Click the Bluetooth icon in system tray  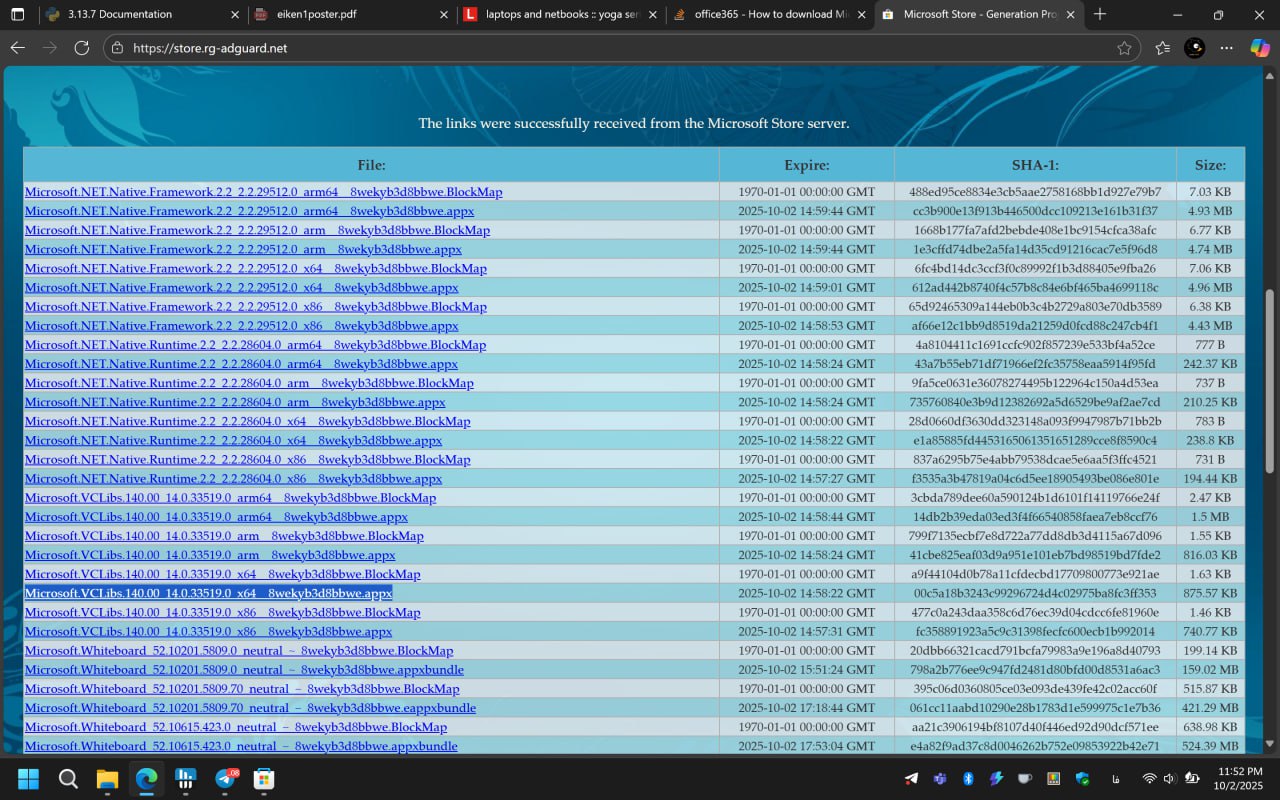pos(968,779)
